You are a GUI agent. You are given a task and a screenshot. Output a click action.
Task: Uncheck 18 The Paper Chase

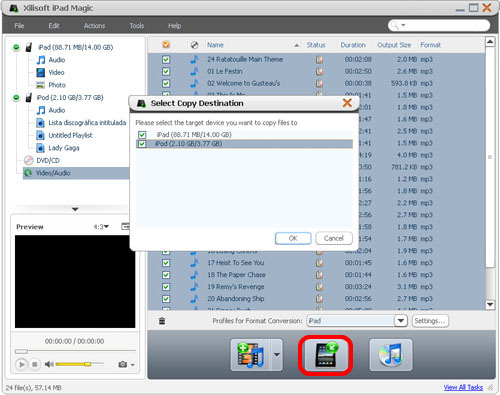pos(166,275)
